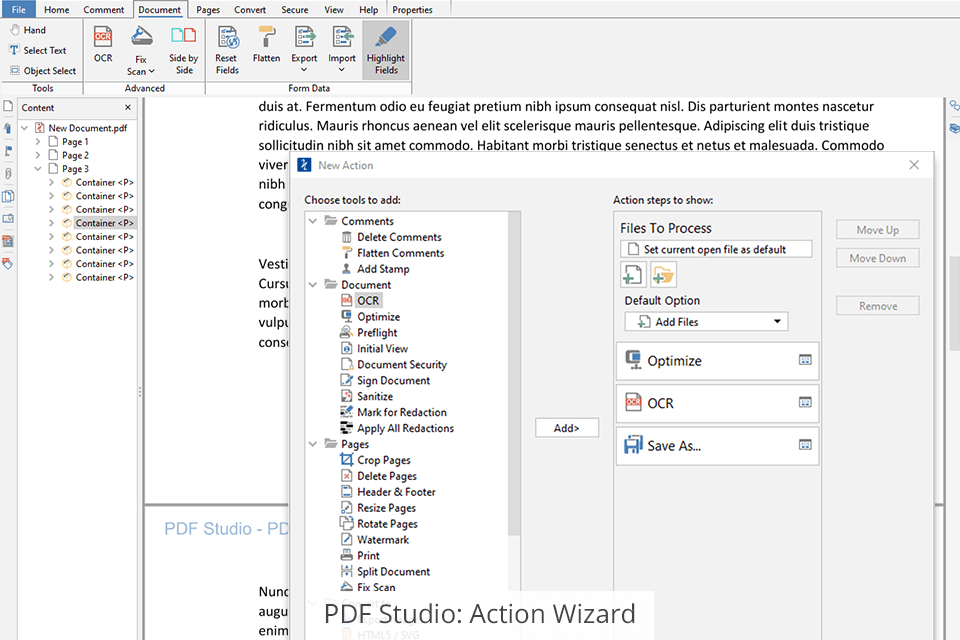Choose the Select Text tool
This screenshot has width=960, height=640.
click(37, 50)
